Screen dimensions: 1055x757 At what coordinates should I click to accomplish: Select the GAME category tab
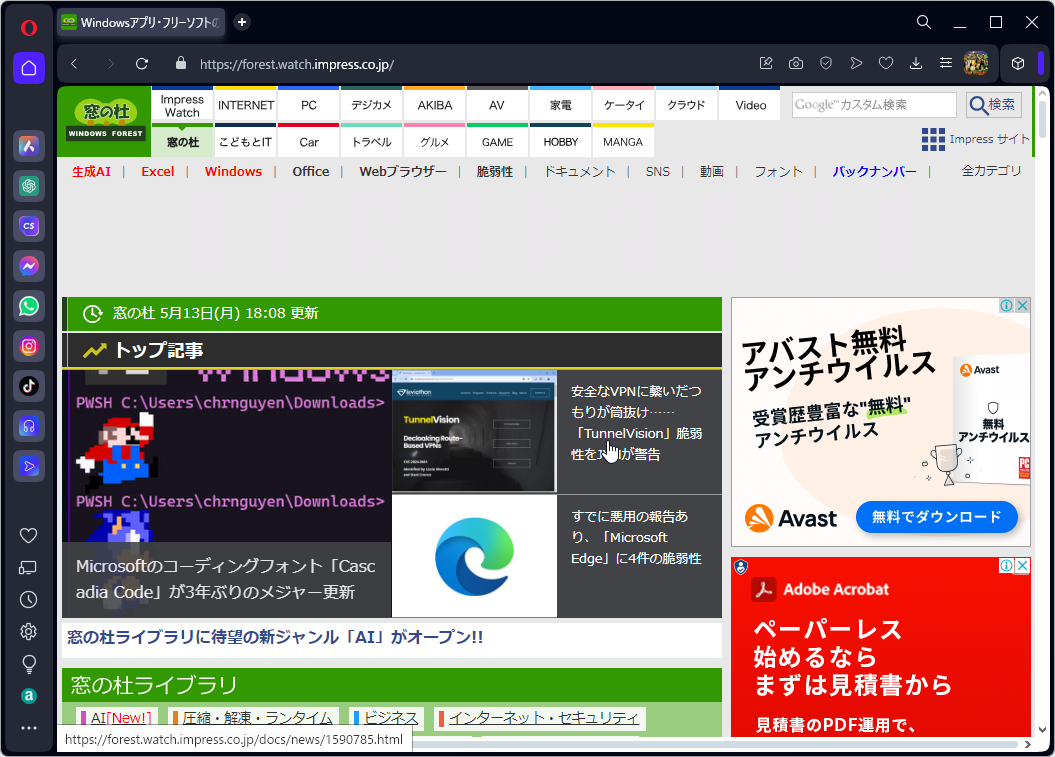coord(497,142)
